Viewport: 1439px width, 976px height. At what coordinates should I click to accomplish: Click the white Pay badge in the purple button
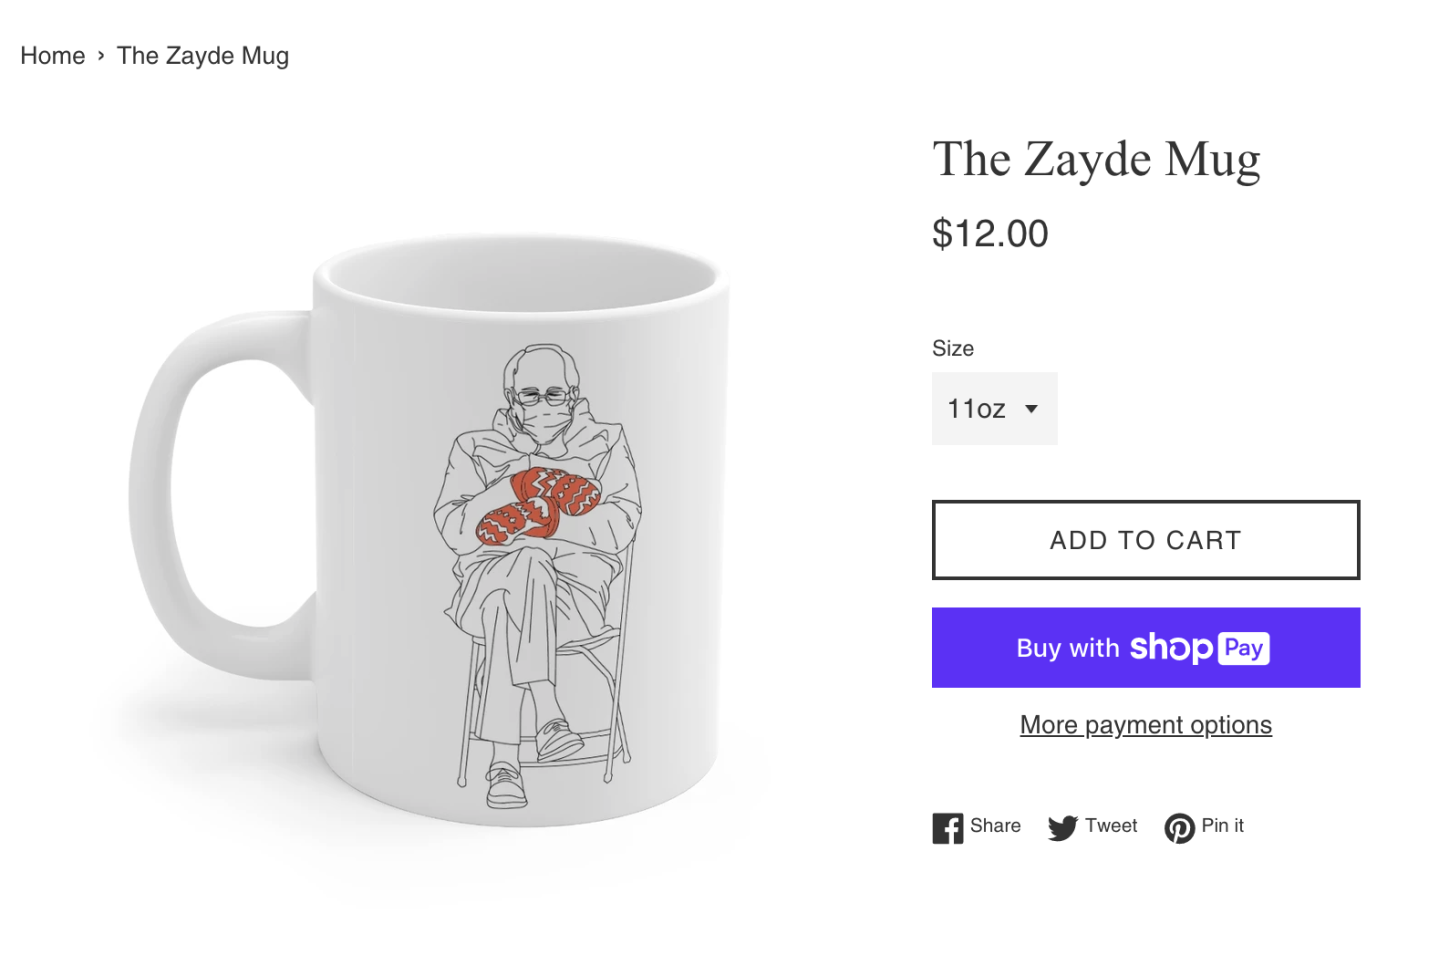[x=1243, y=648]
